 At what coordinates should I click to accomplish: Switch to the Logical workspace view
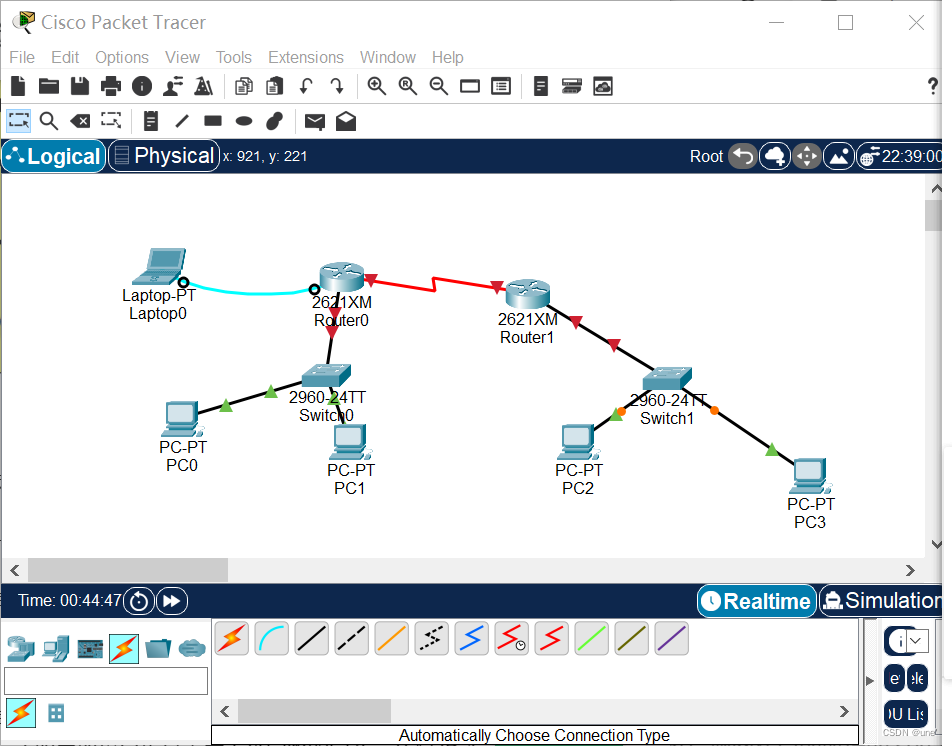pos(53,156)
